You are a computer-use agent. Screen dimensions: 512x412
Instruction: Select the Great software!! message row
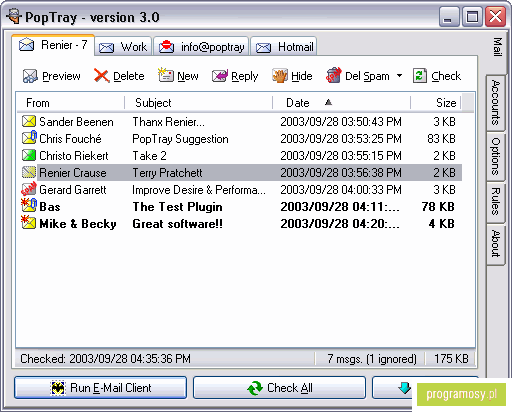coord(239,224)
